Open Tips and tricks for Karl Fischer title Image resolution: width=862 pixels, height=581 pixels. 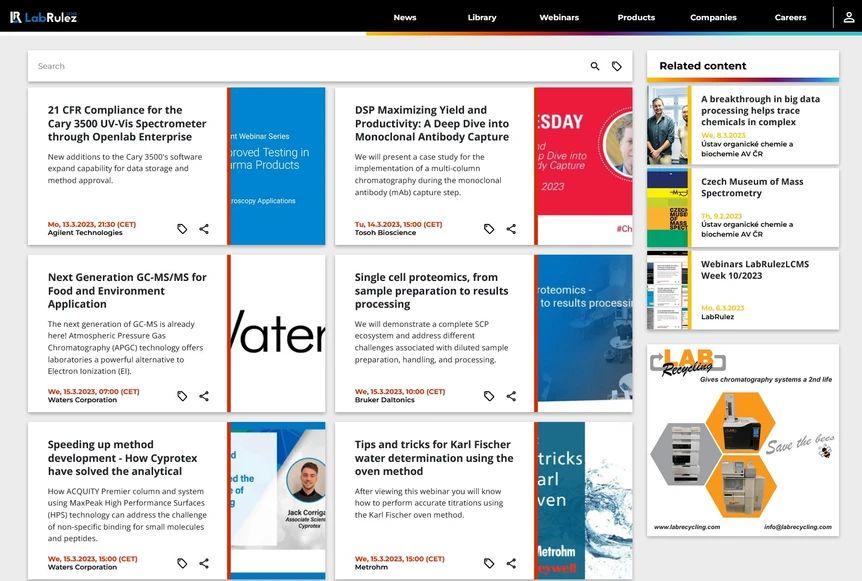[434, 458]
